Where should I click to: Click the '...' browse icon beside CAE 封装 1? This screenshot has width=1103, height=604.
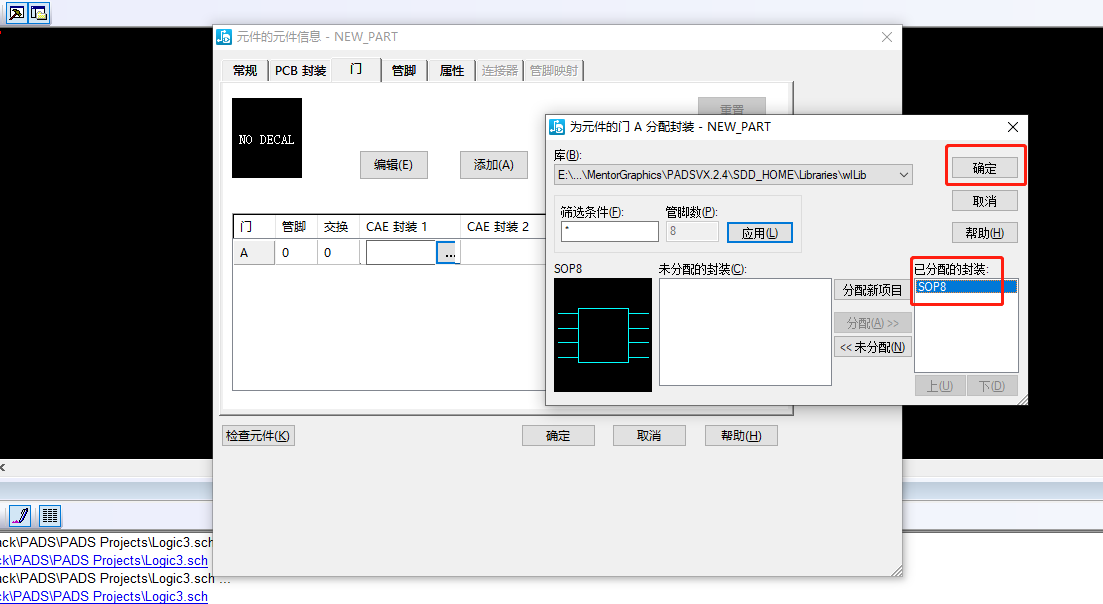448,252
